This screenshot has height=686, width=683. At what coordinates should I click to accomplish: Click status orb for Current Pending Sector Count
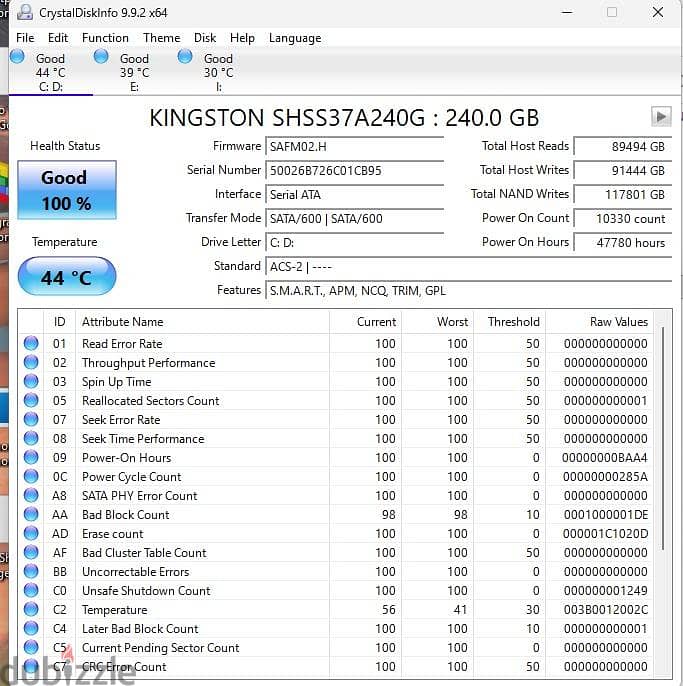coord(31,648)
